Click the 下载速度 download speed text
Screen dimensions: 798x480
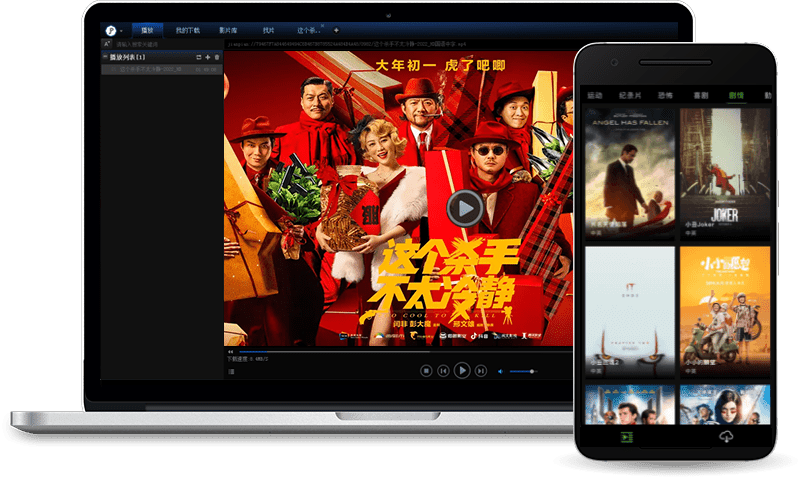[247, 359]
